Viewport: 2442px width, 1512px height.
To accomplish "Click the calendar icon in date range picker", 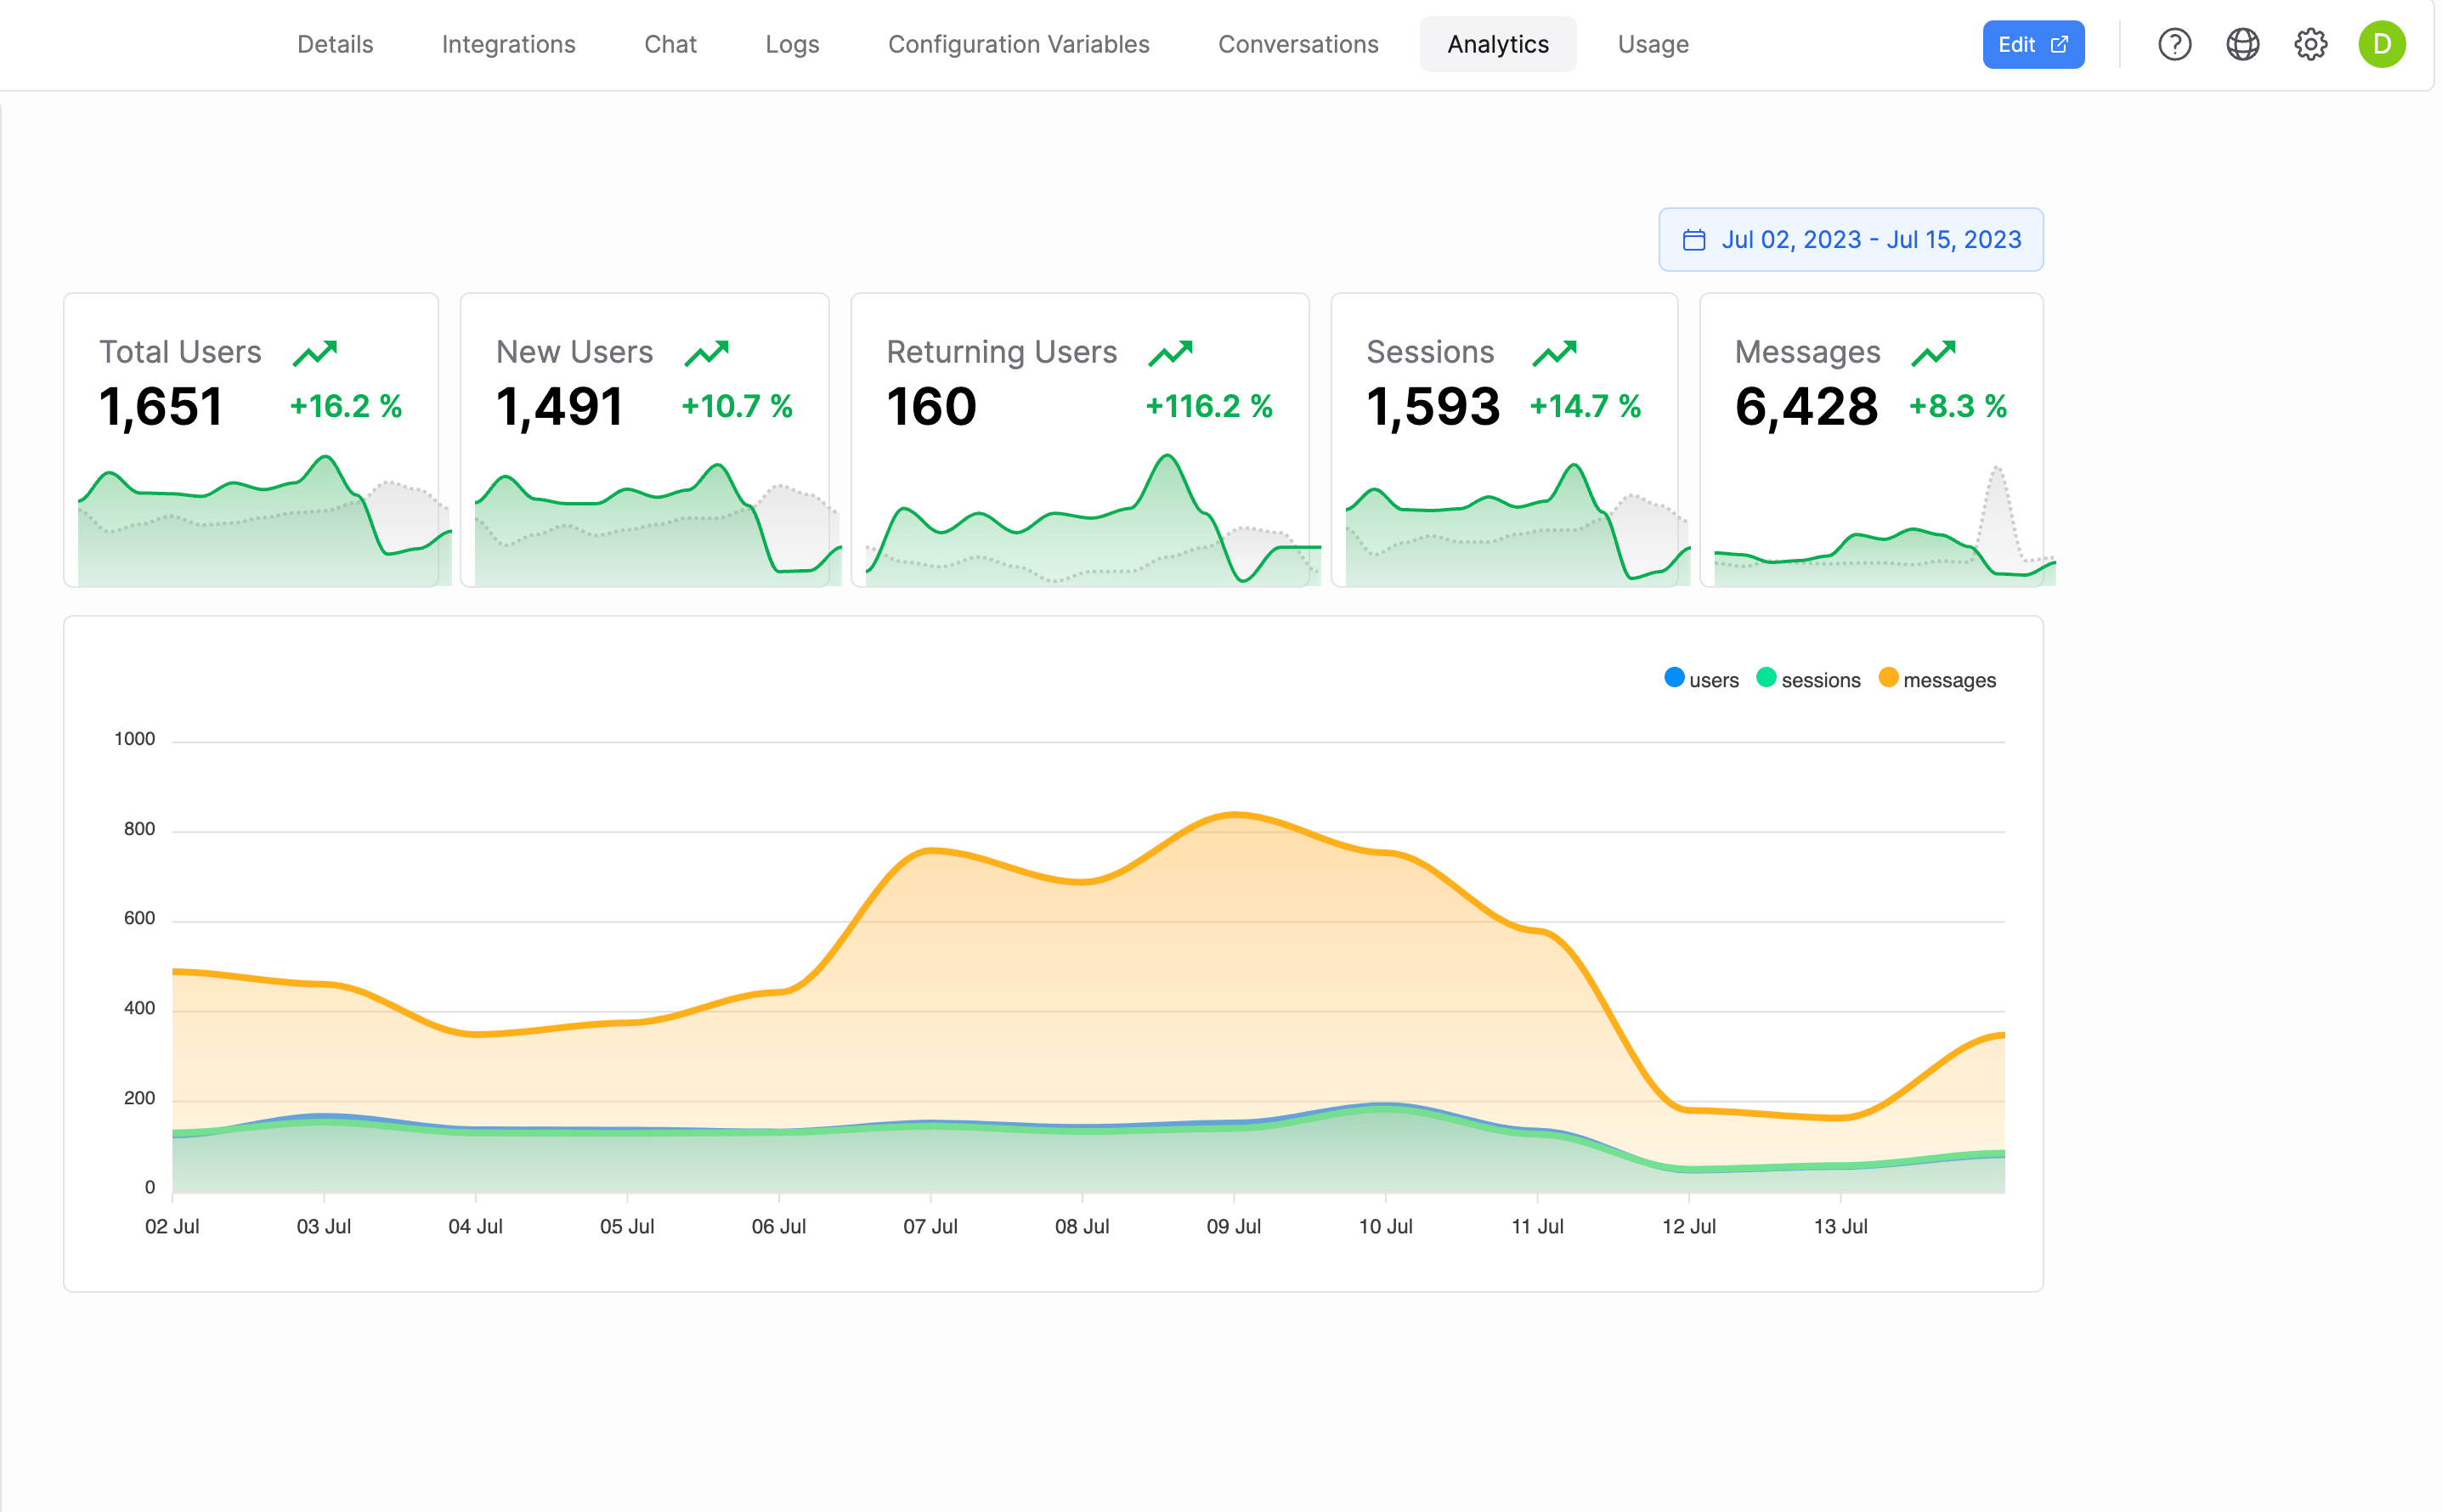I will coord(1695,239).
